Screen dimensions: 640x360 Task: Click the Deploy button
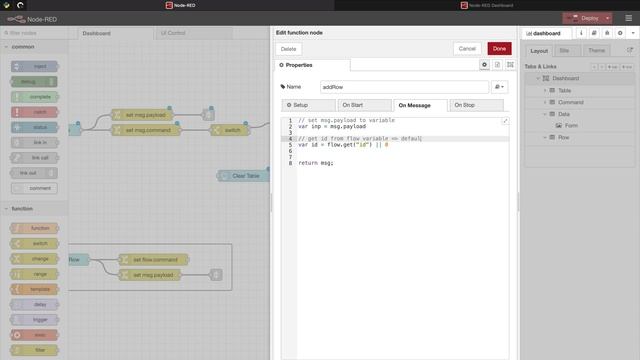(x=583, y=18)
